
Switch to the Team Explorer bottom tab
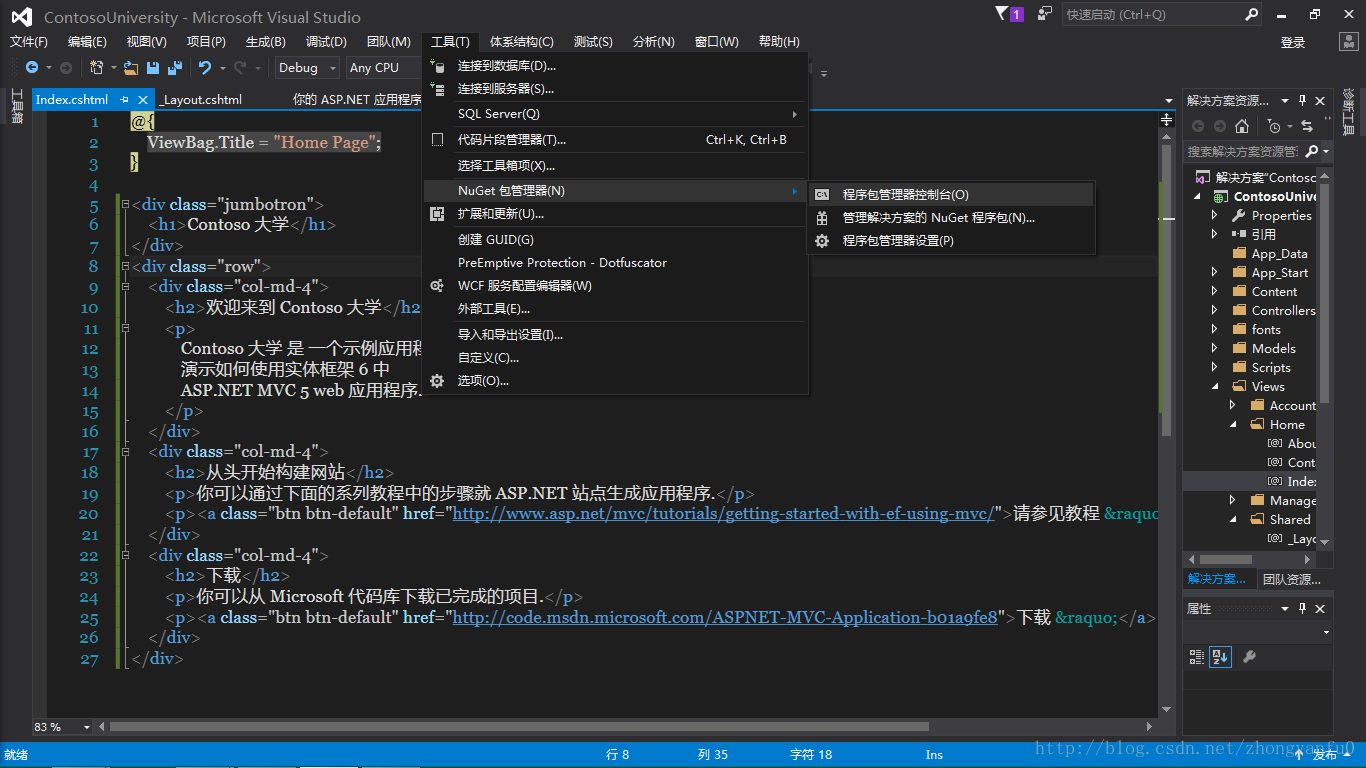pos(1291,579)
